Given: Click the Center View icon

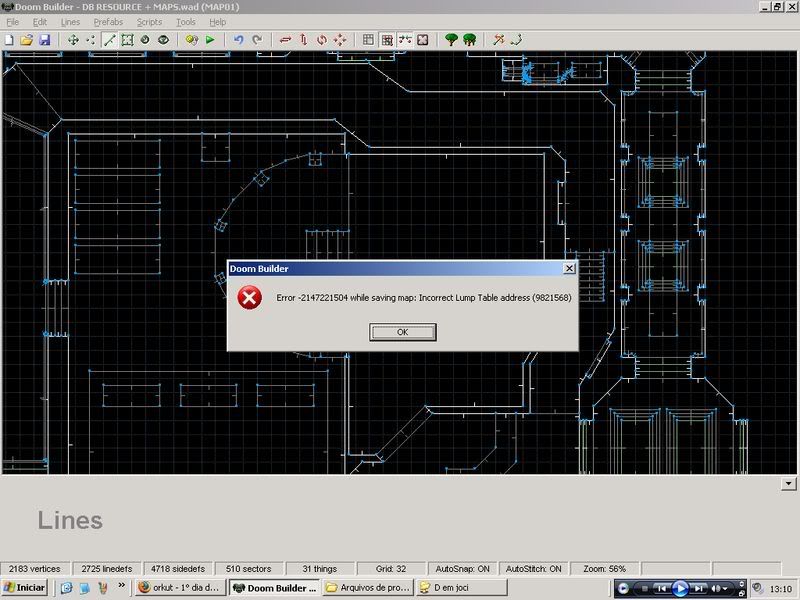Looking at the screenshot, I should pos(422,40).
